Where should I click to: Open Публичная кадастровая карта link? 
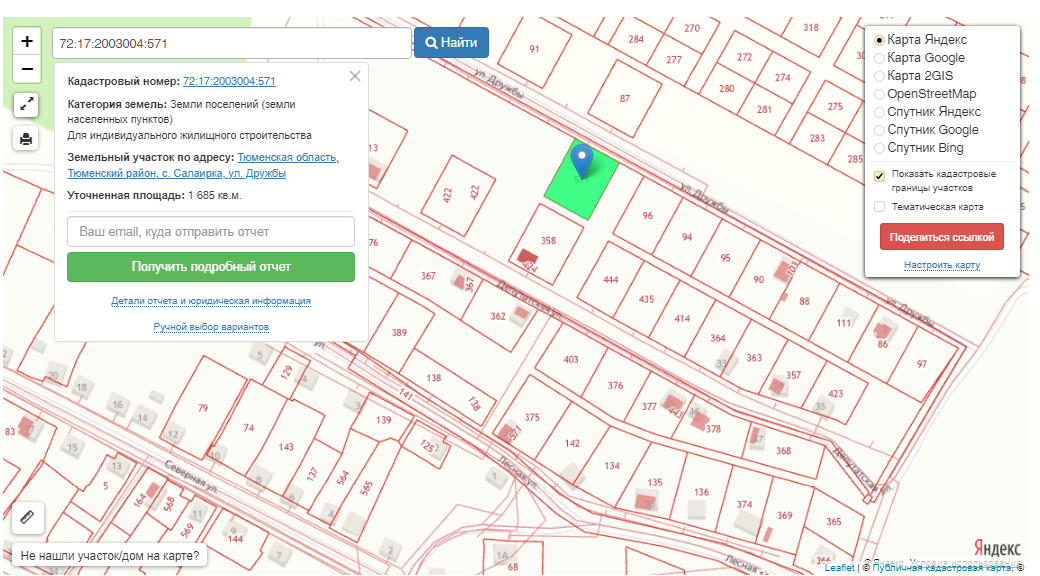click(942, 568)
